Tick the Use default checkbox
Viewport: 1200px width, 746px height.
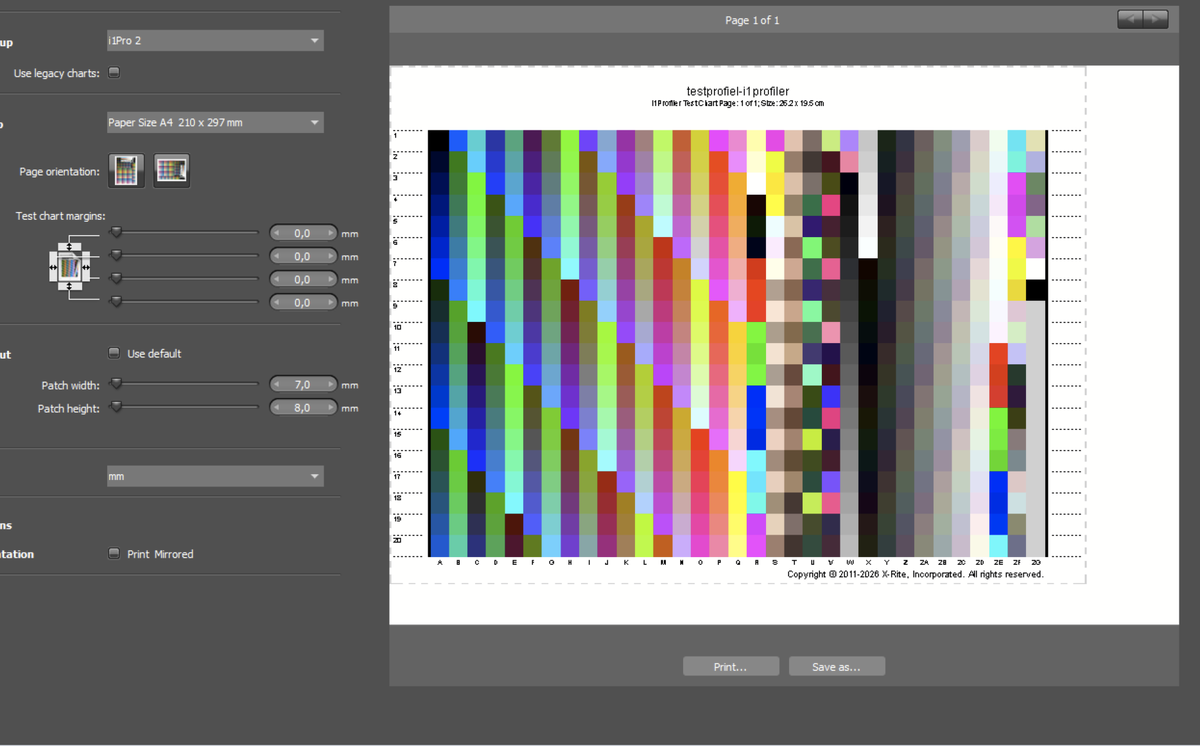114,353
